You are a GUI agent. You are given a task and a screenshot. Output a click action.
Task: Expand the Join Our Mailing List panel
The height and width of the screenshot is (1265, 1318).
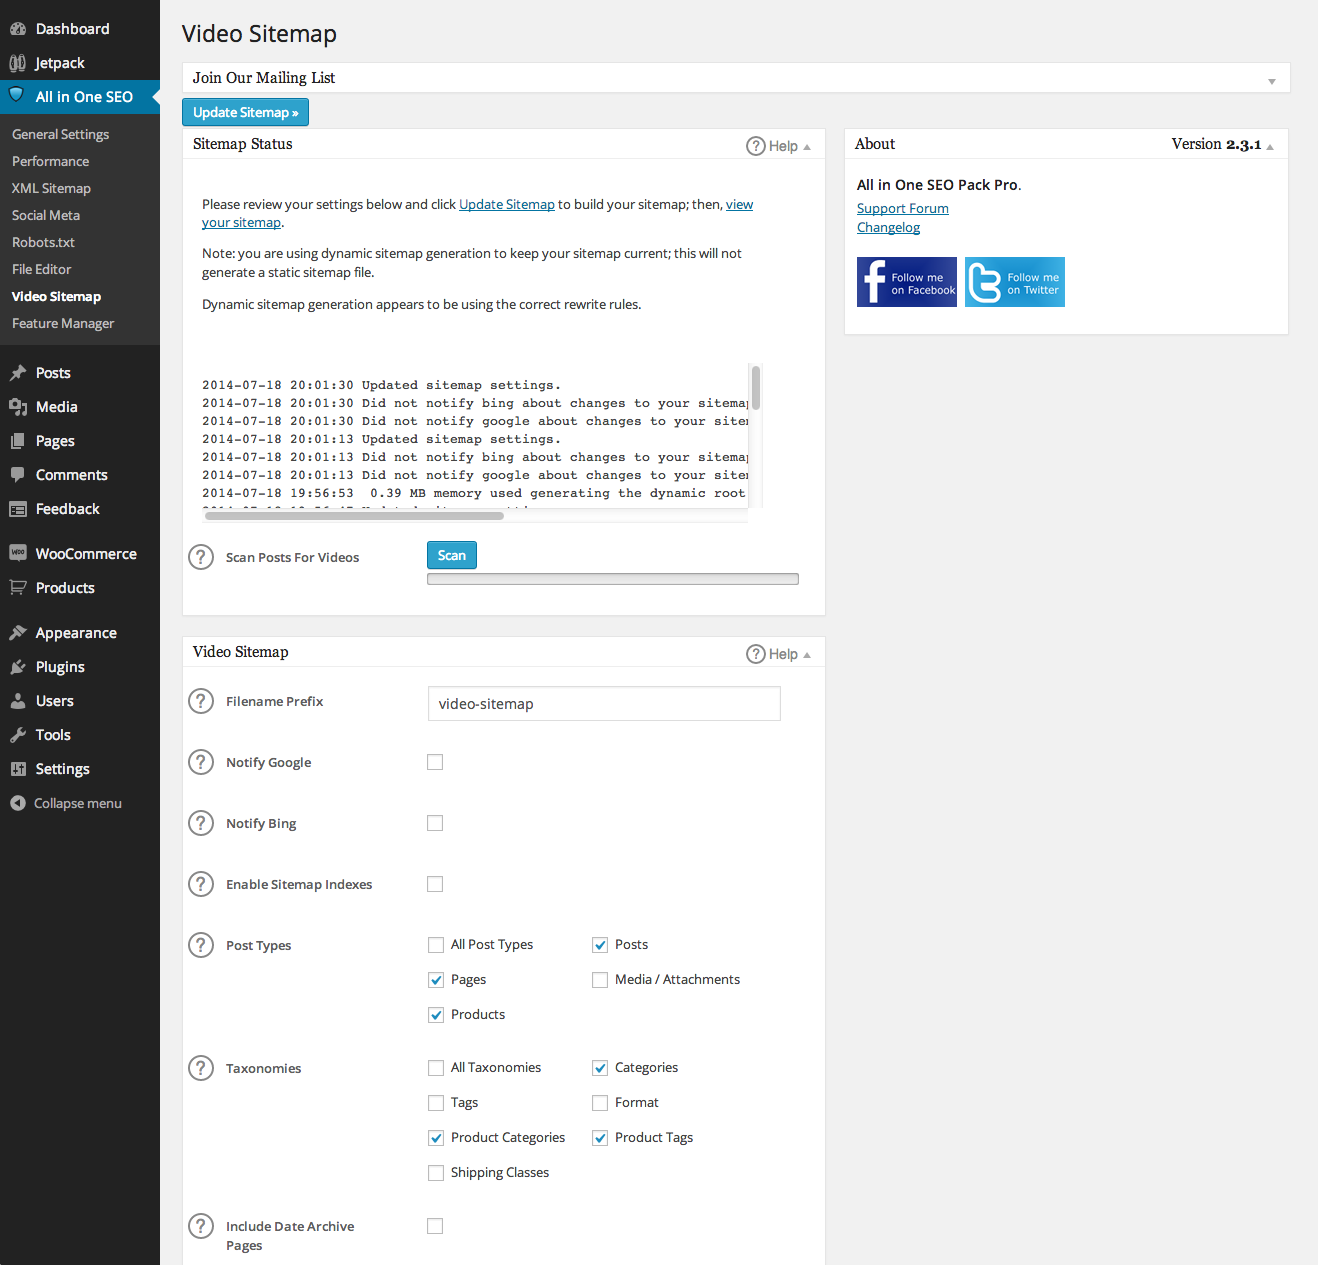point(1271,80)
